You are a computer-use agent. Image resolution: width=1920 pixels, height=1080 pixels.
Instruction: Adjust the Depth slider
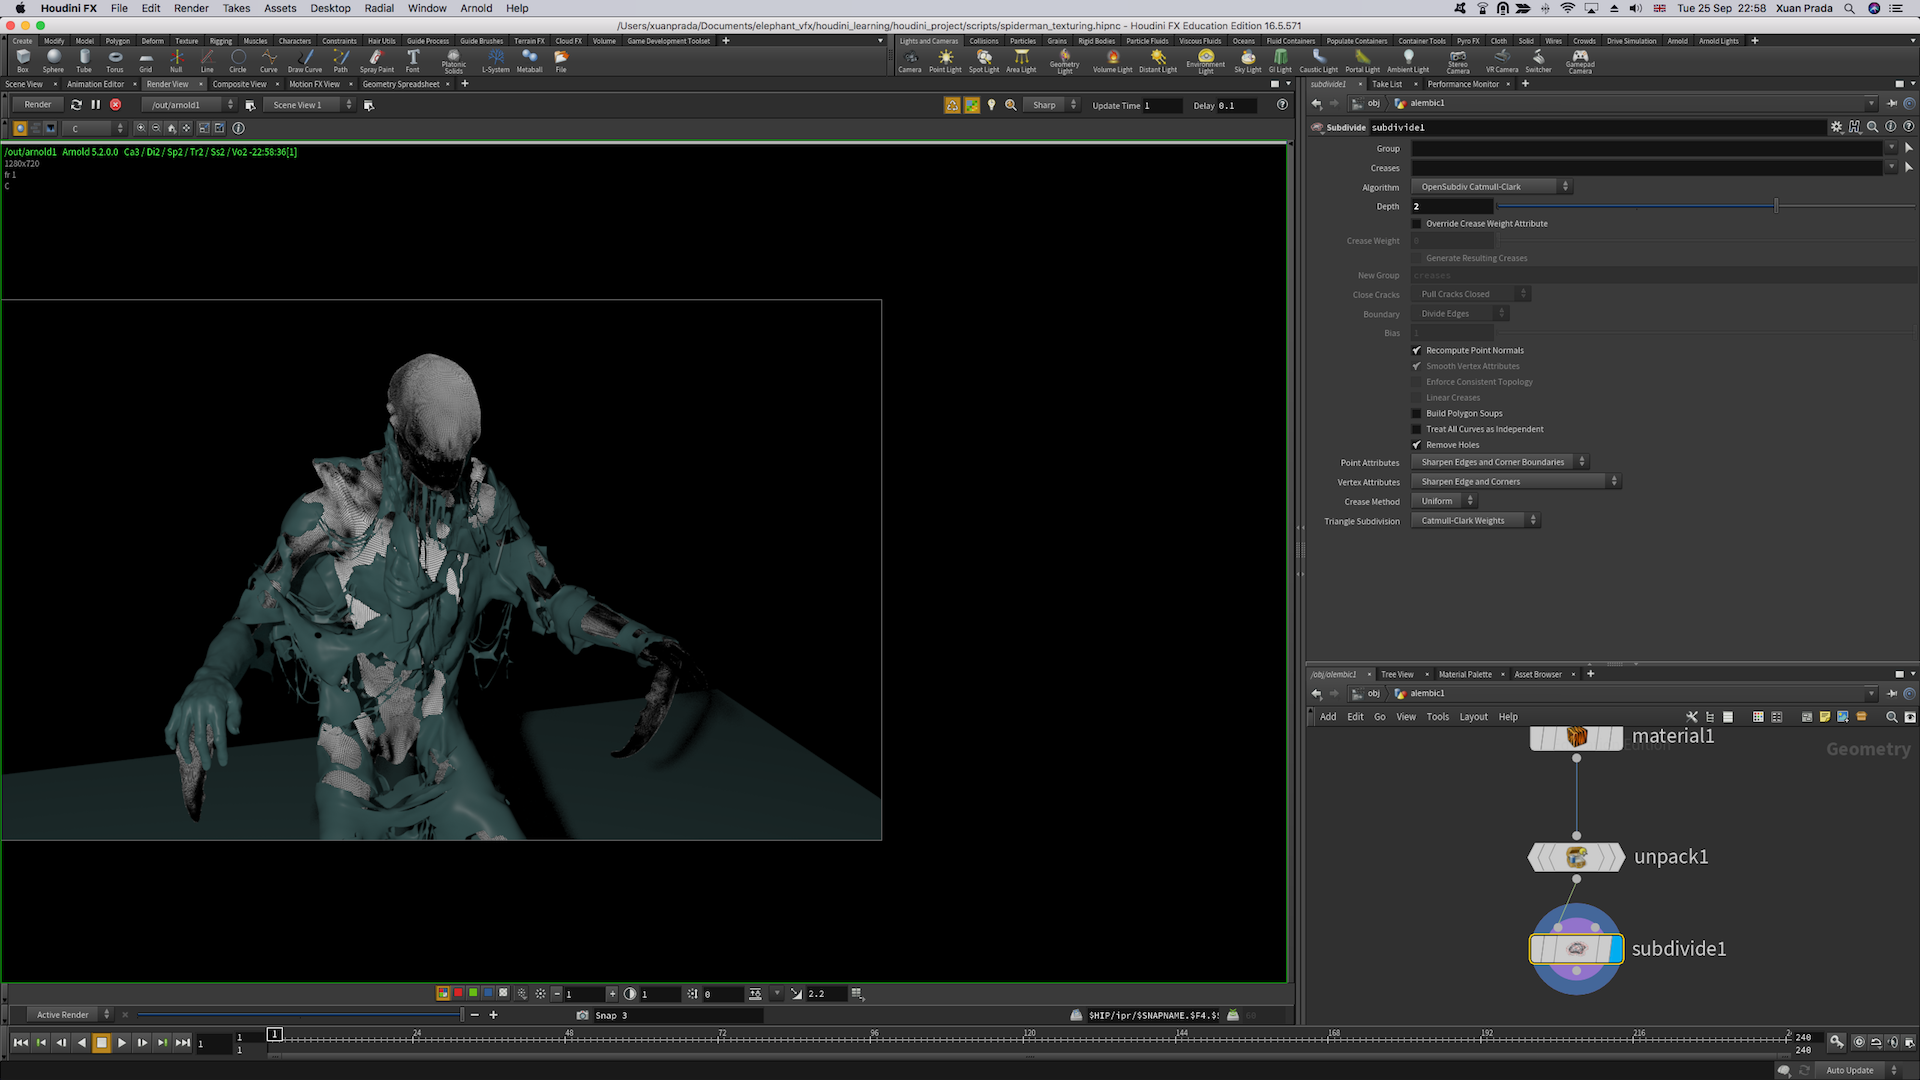tap(1705, 206)
